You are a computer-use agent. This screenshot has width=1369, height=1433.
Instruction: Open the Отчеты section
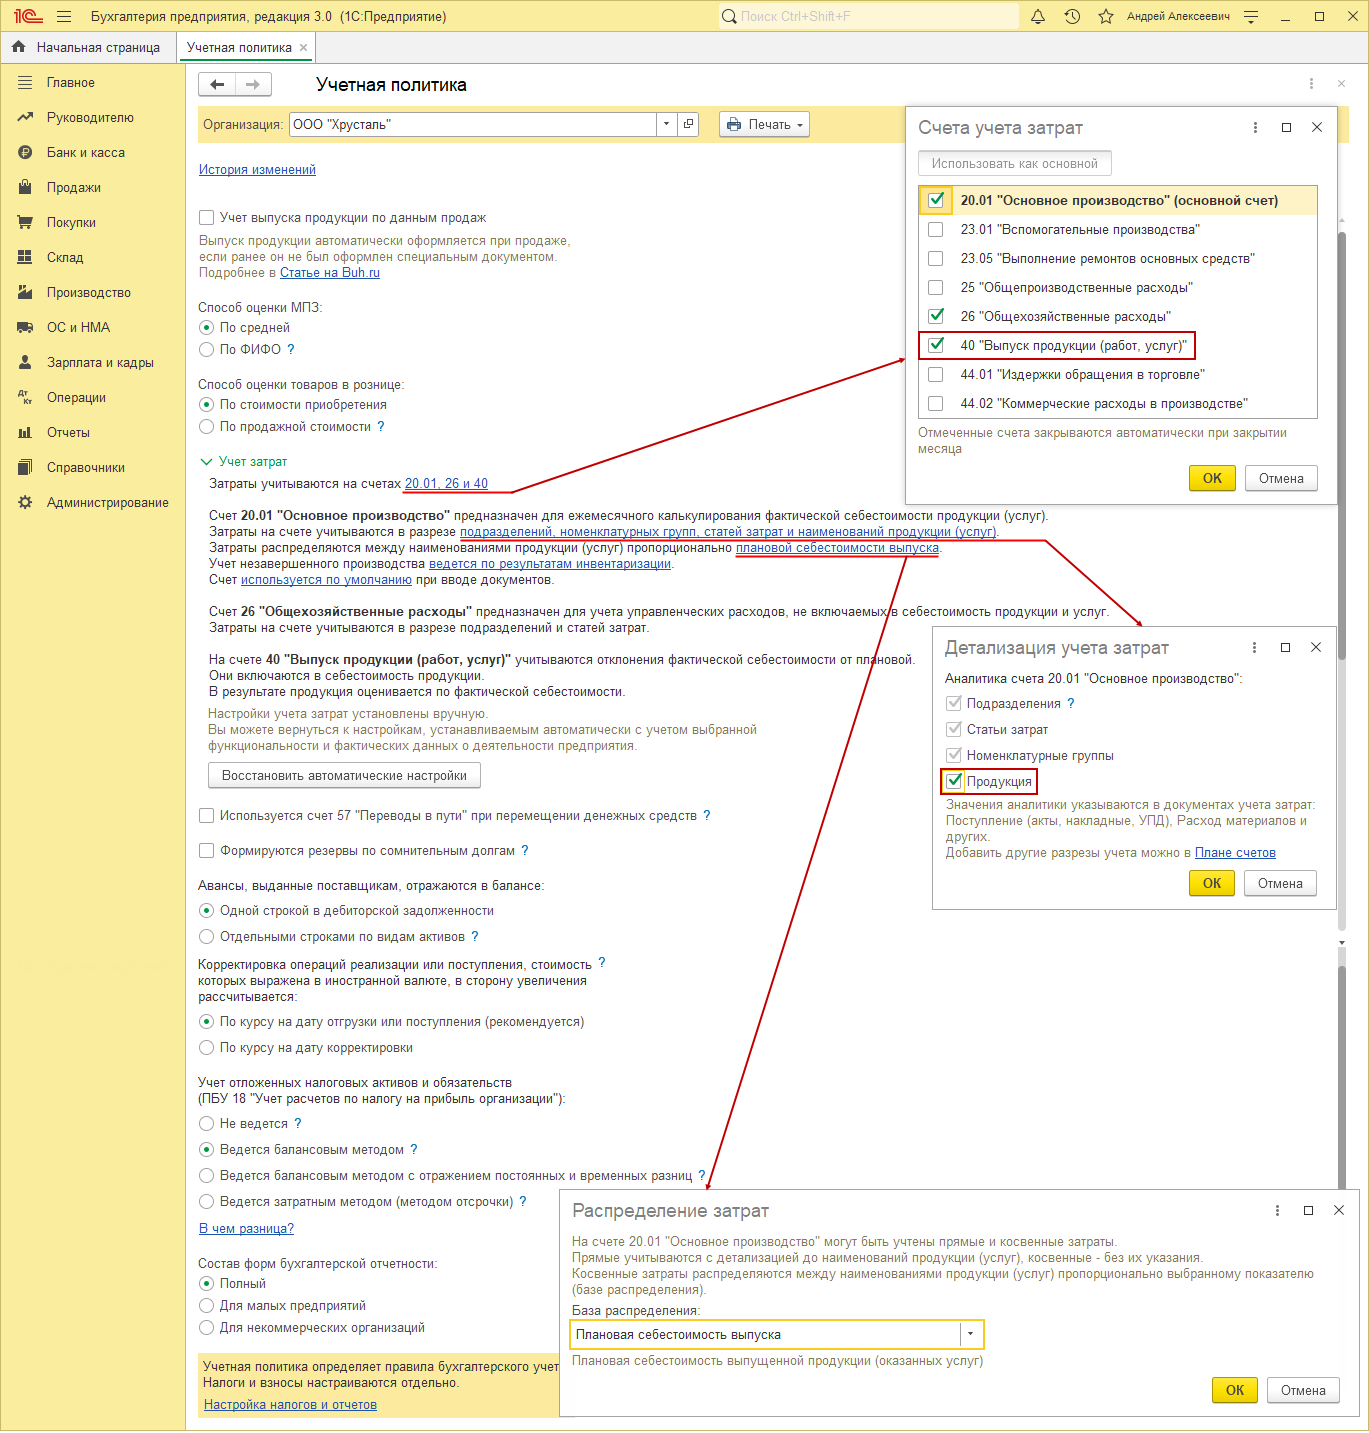pyautogui.click(x=68, y=433)
